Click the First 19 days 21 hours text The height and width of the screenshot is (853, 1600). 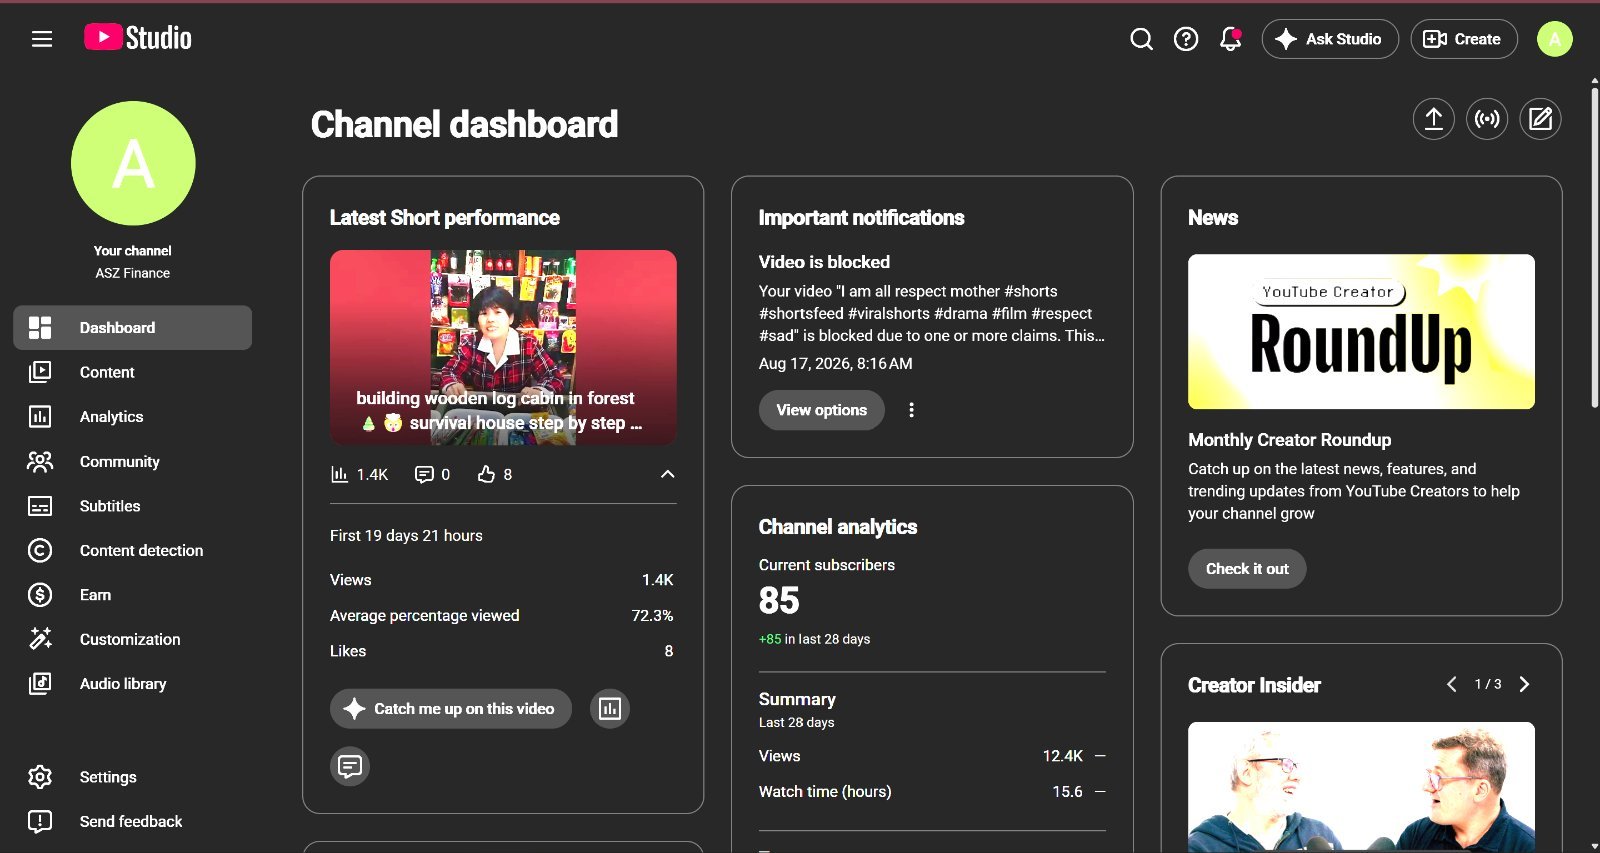click(406, 536)
